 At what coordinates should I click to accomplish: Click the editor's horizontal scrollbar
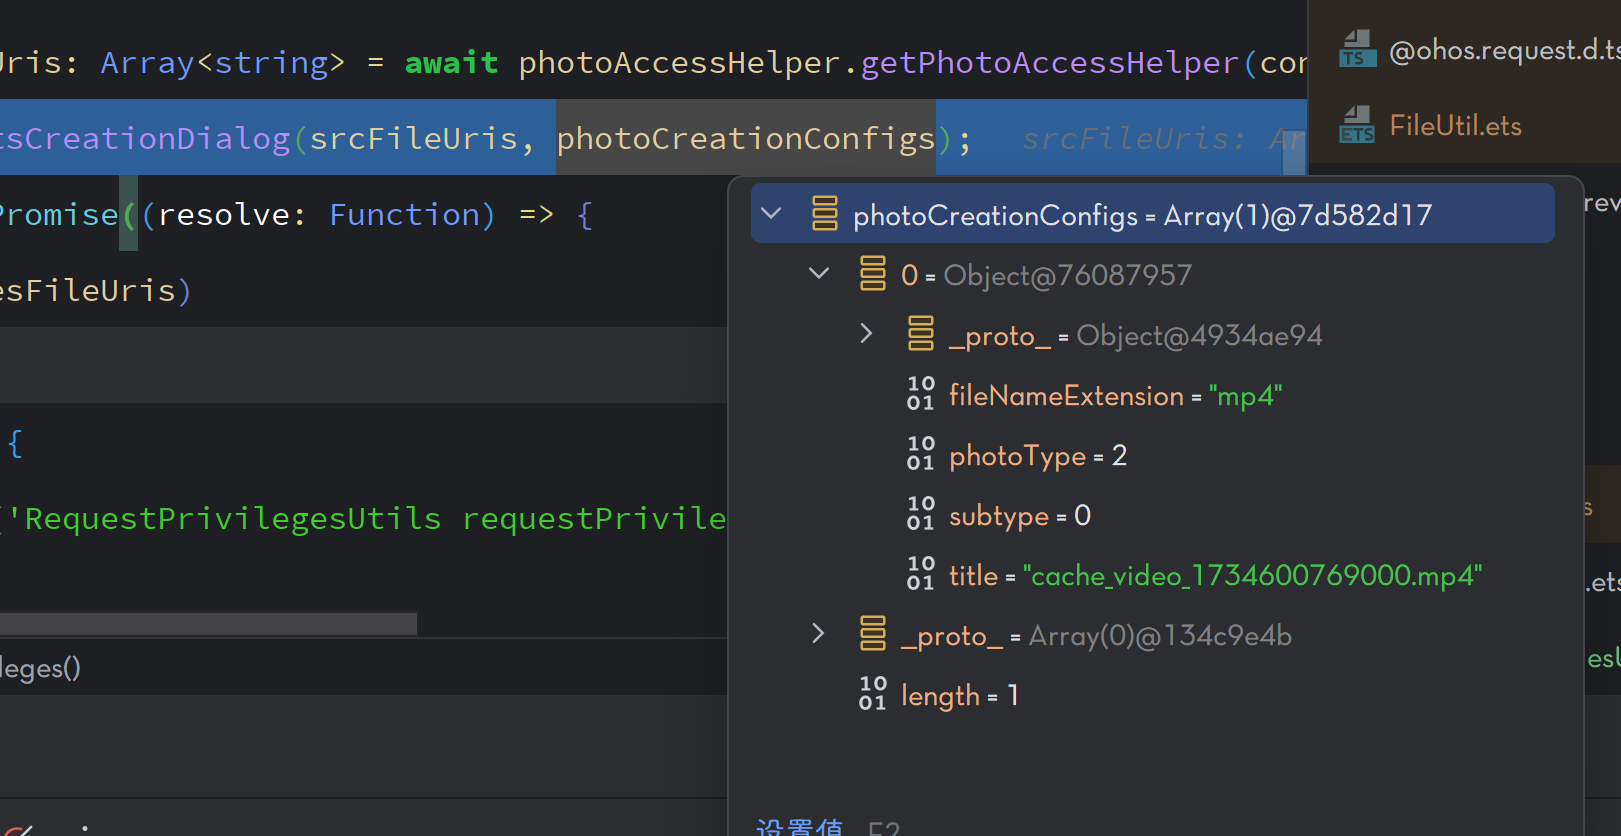pos(208,624)
